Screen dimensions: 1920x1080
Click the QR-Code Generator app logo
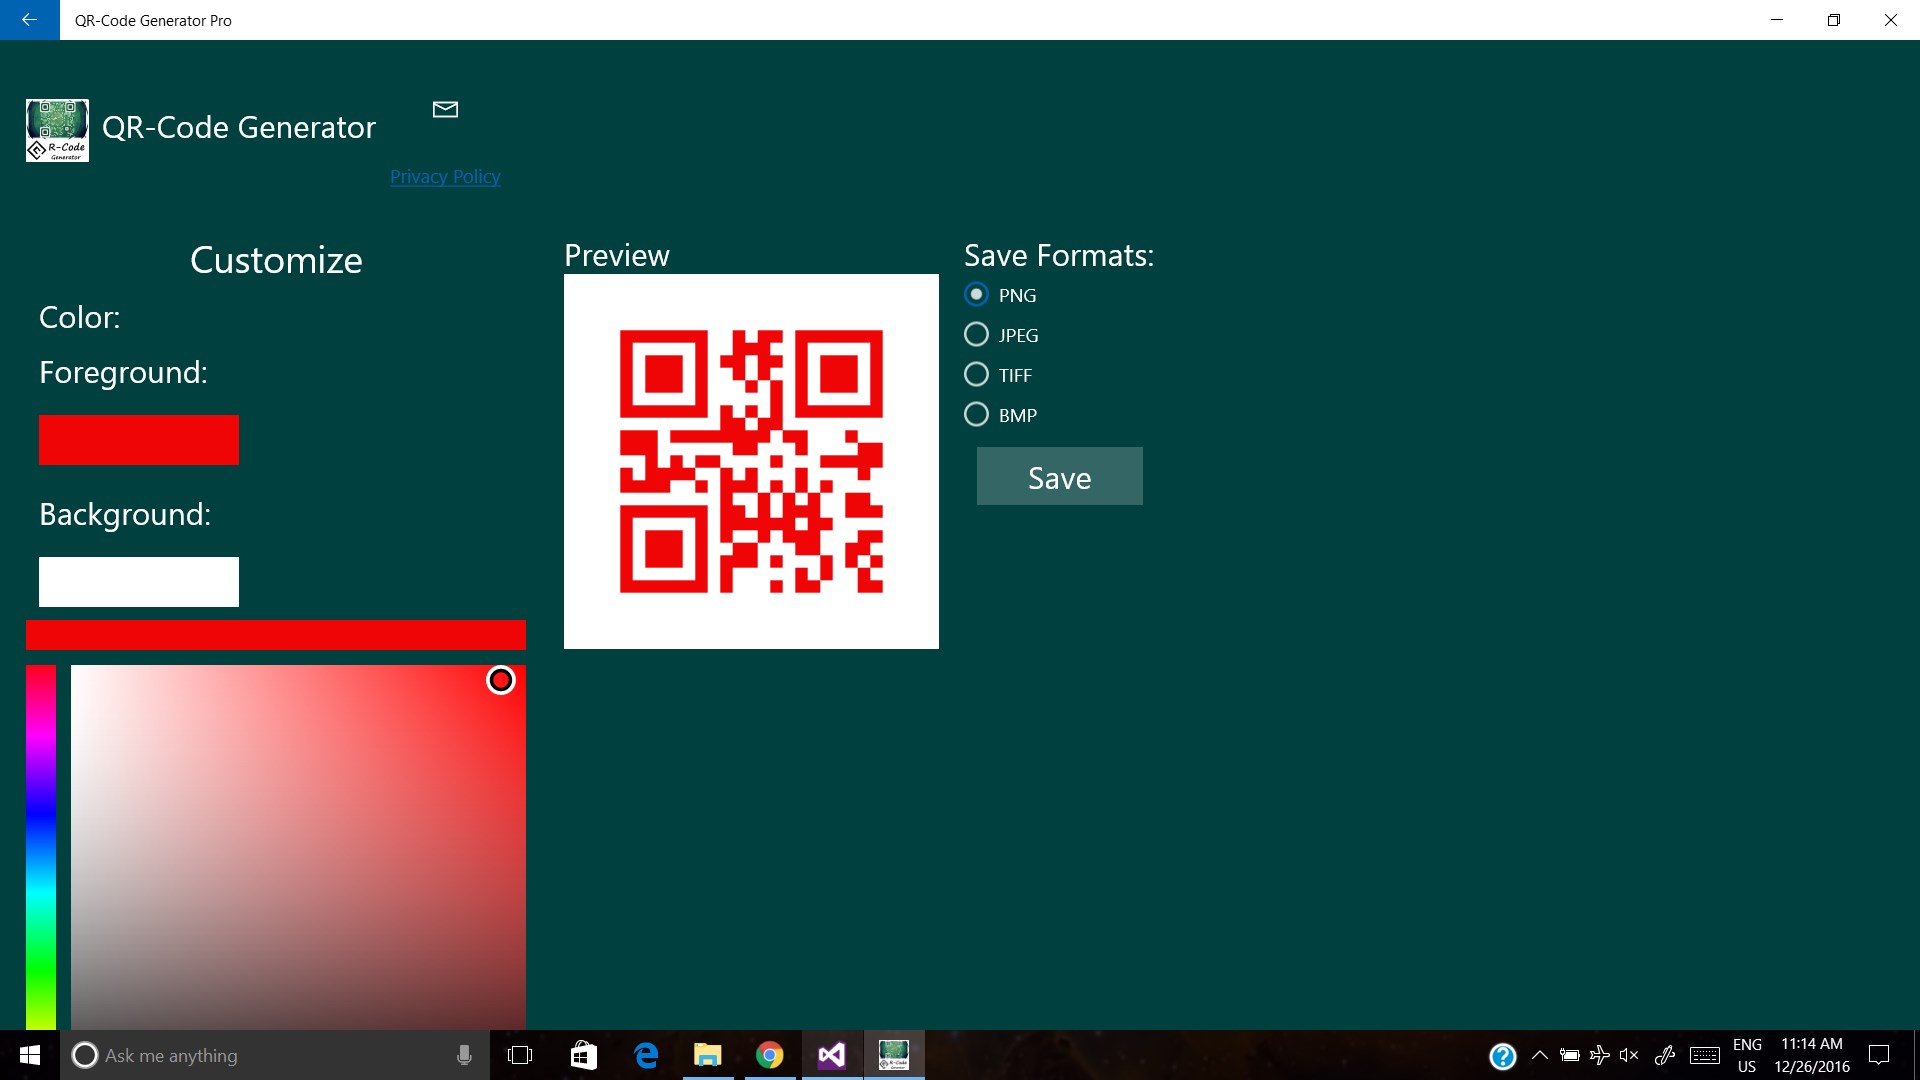tap(57, 130)
